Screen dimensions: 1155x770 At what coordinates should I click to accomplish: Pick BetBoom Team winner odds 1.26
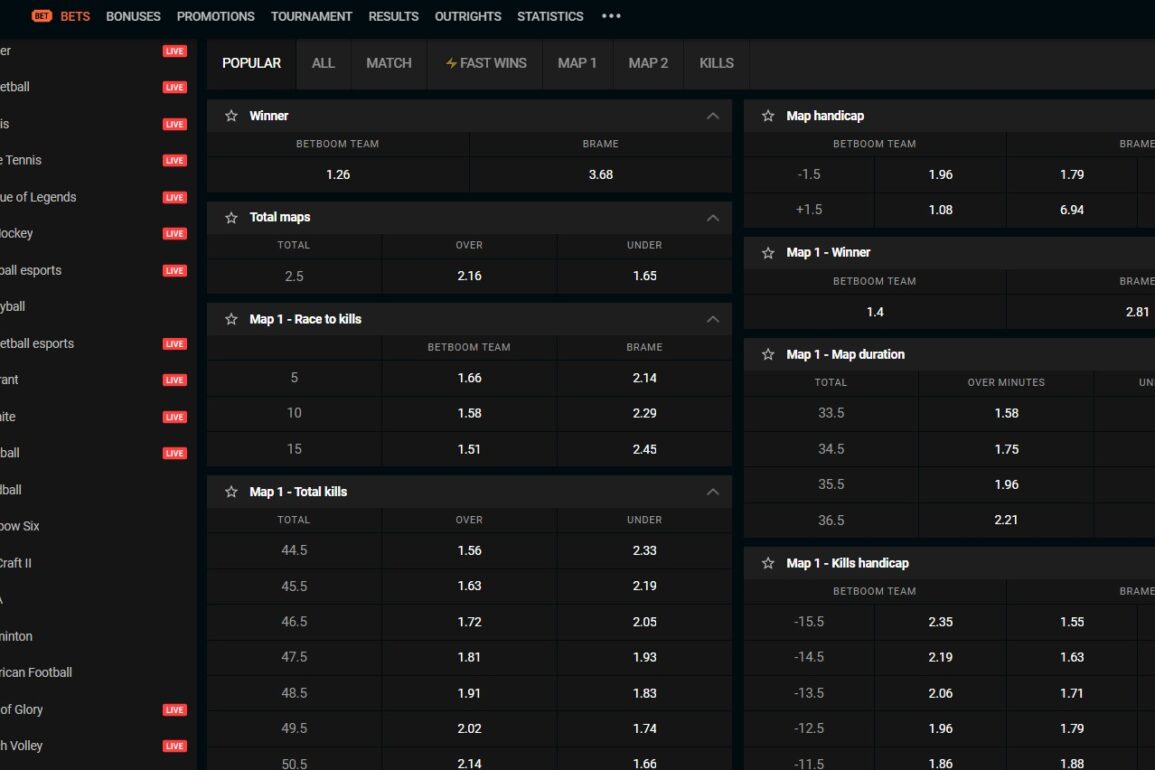coord(338,175)
